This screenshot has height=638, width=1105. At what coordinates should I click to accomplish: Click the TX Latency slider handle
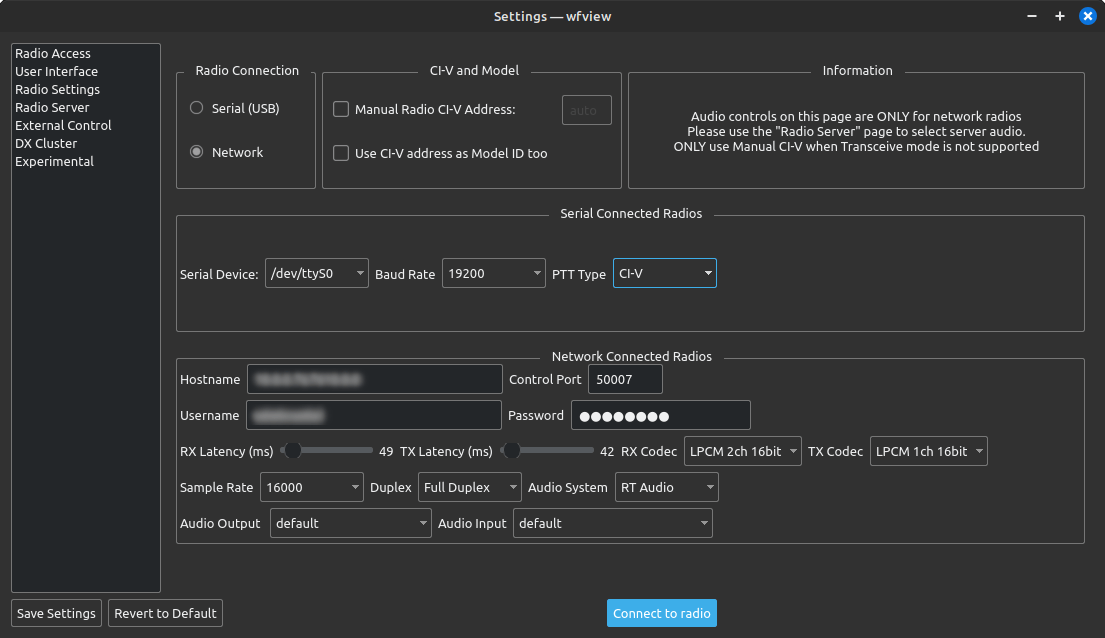(x=512, y=450)
